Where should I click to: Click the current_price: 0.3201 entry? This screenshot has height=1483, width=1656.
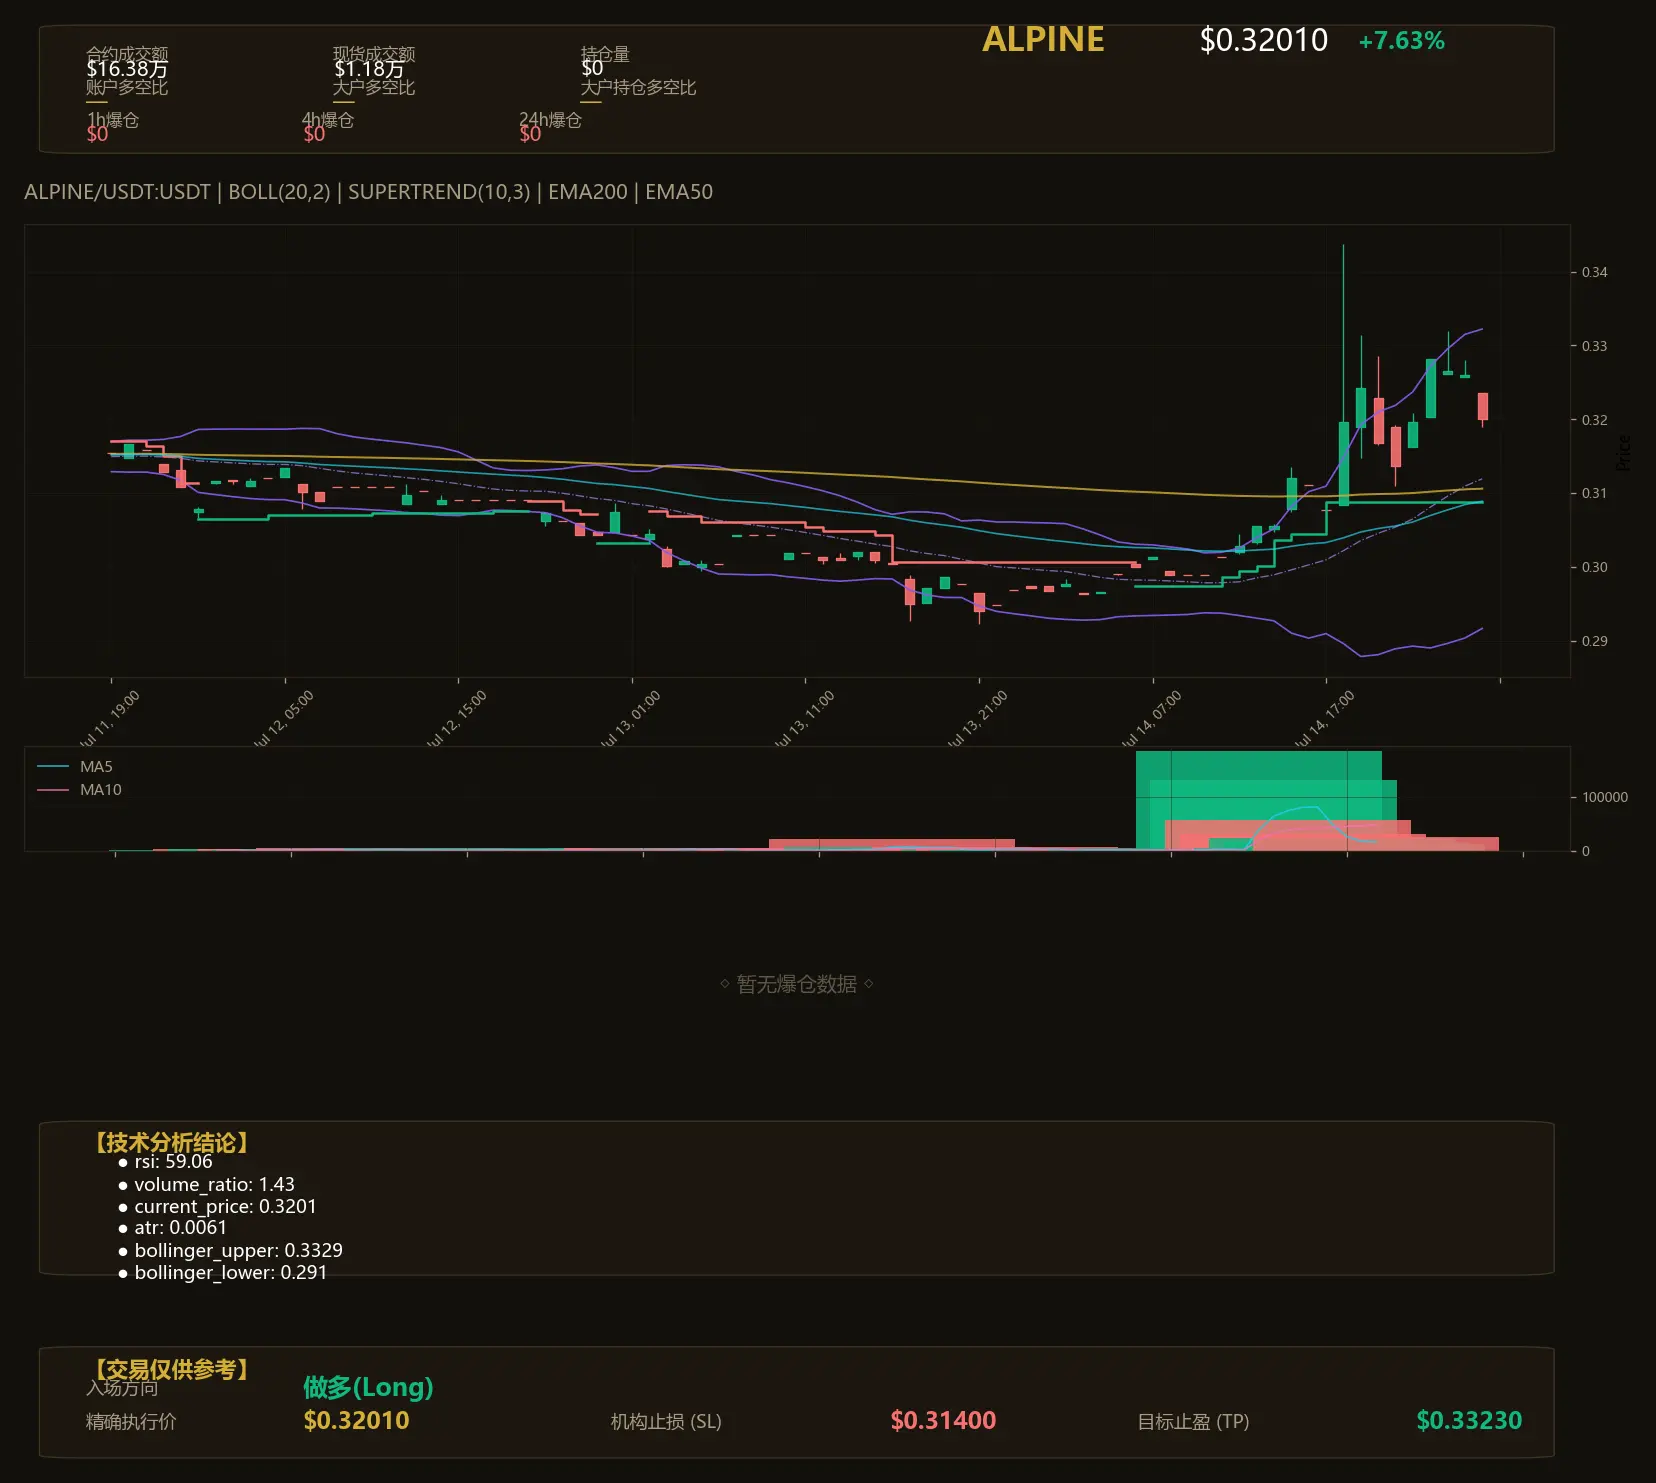(x=225, y=1206)
